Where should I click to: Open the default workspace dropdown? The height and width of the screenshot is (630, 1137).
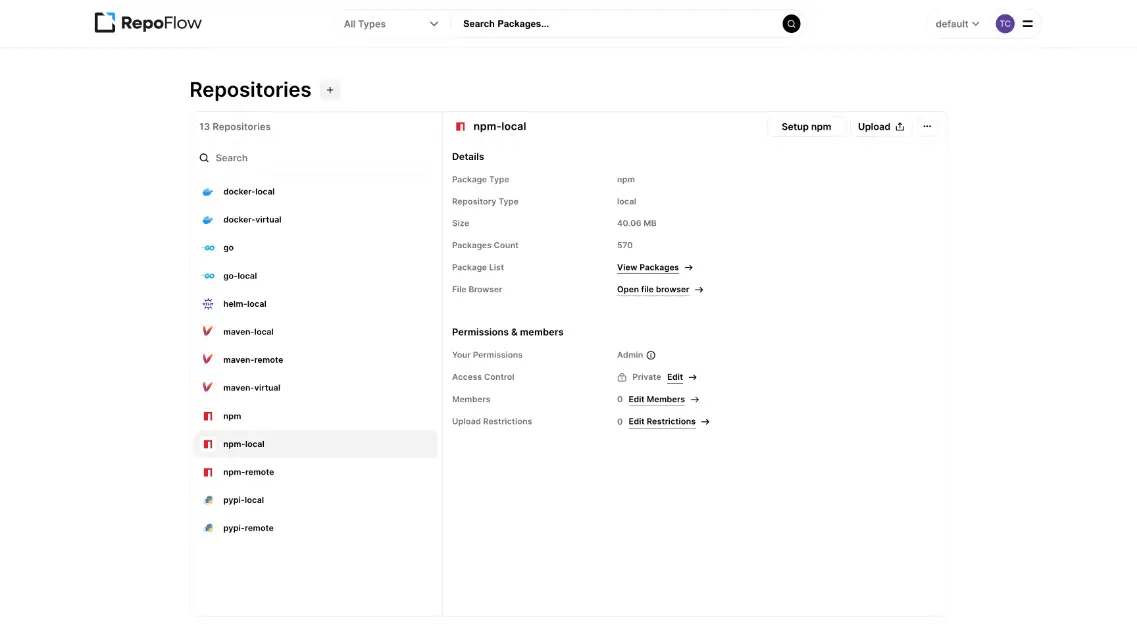click(x=955, y=23)
